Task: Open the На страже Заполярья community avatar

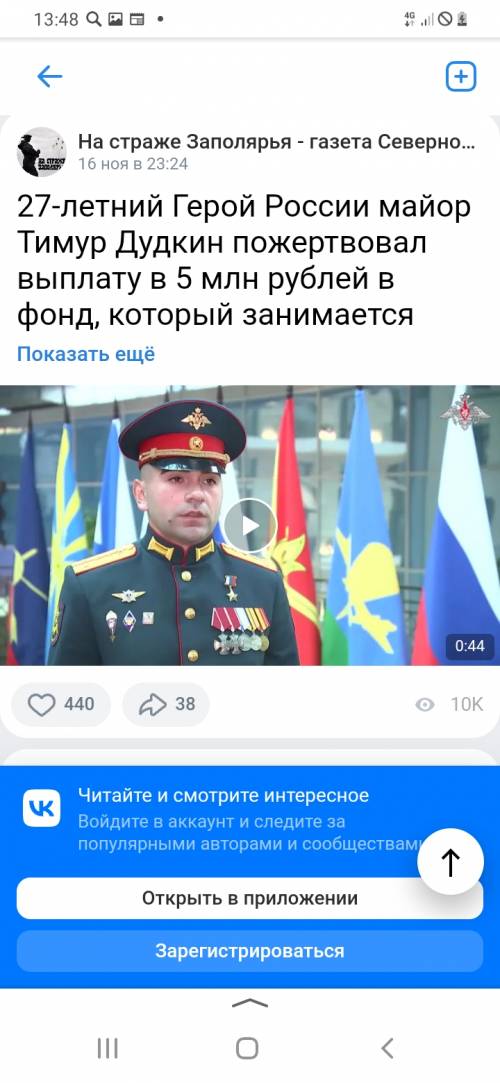Action: point(41,152)
